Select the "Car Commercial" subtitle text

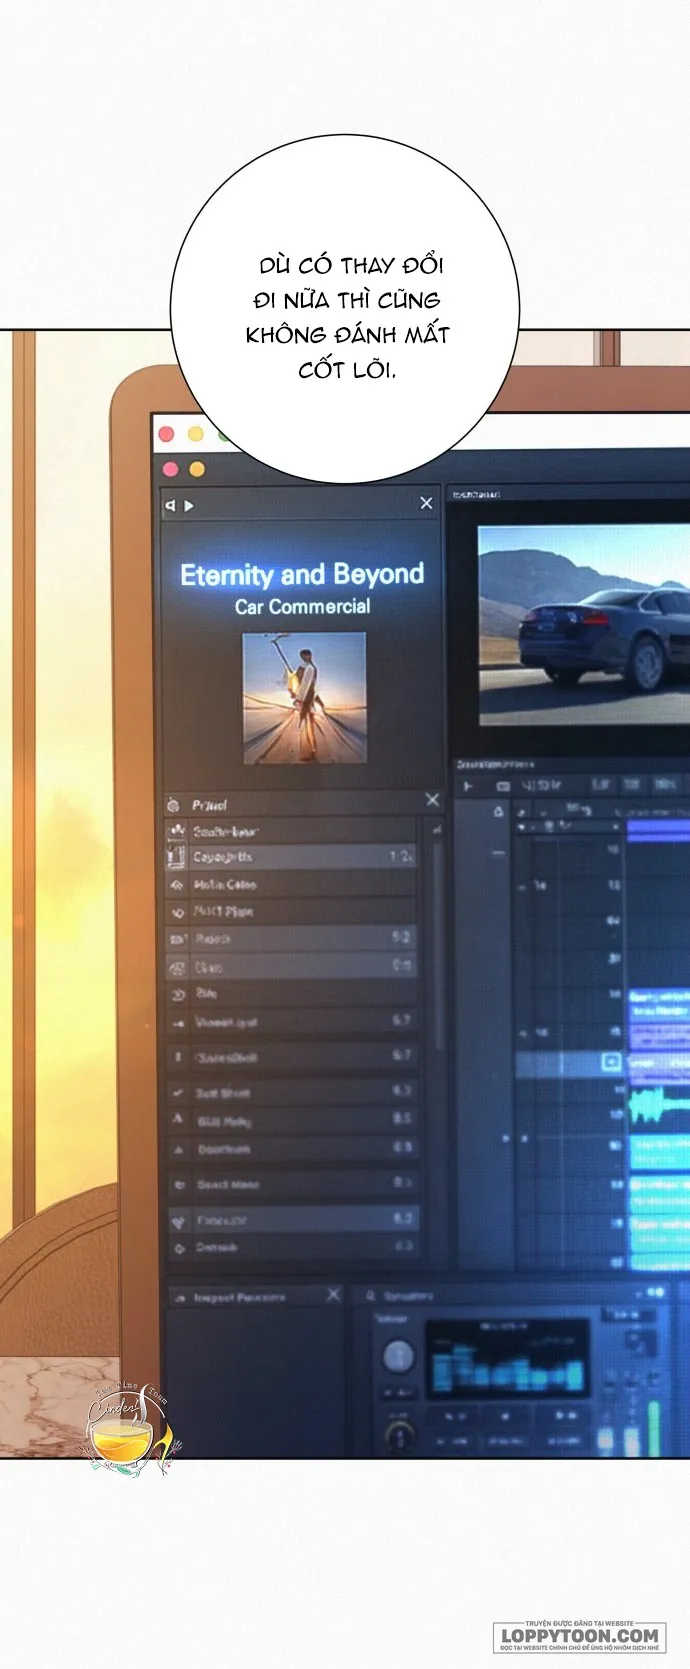302,606
